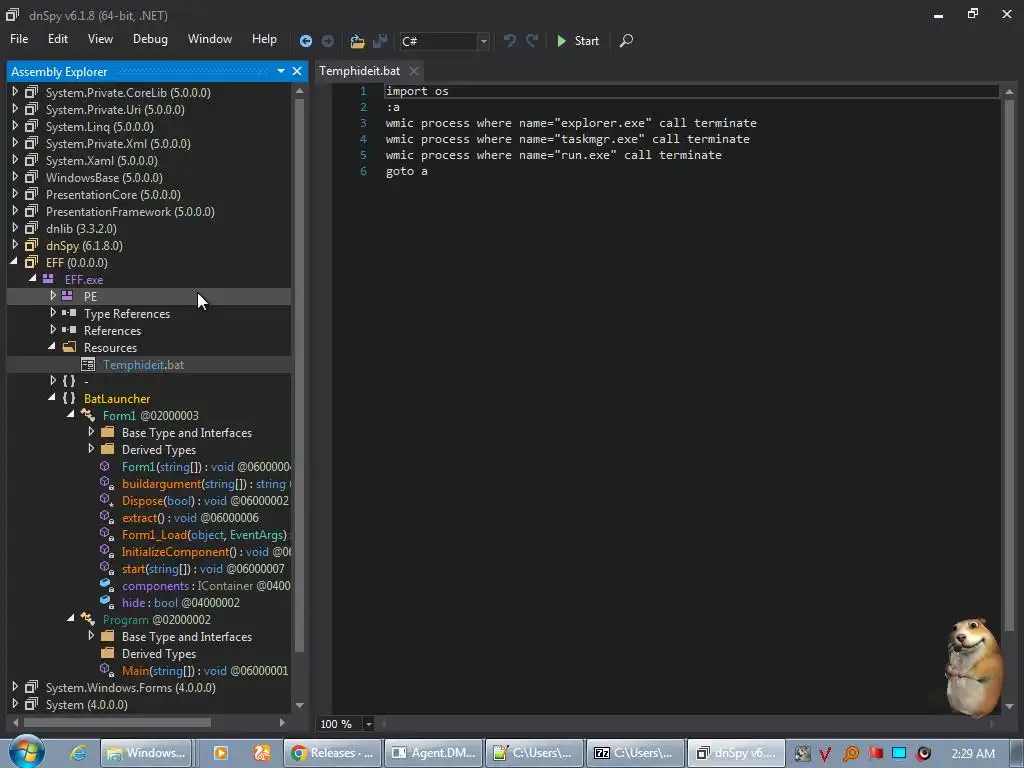Collapse the BatLauncher namespace
This screenshot has height=768, width=1024.
[52, 398]
